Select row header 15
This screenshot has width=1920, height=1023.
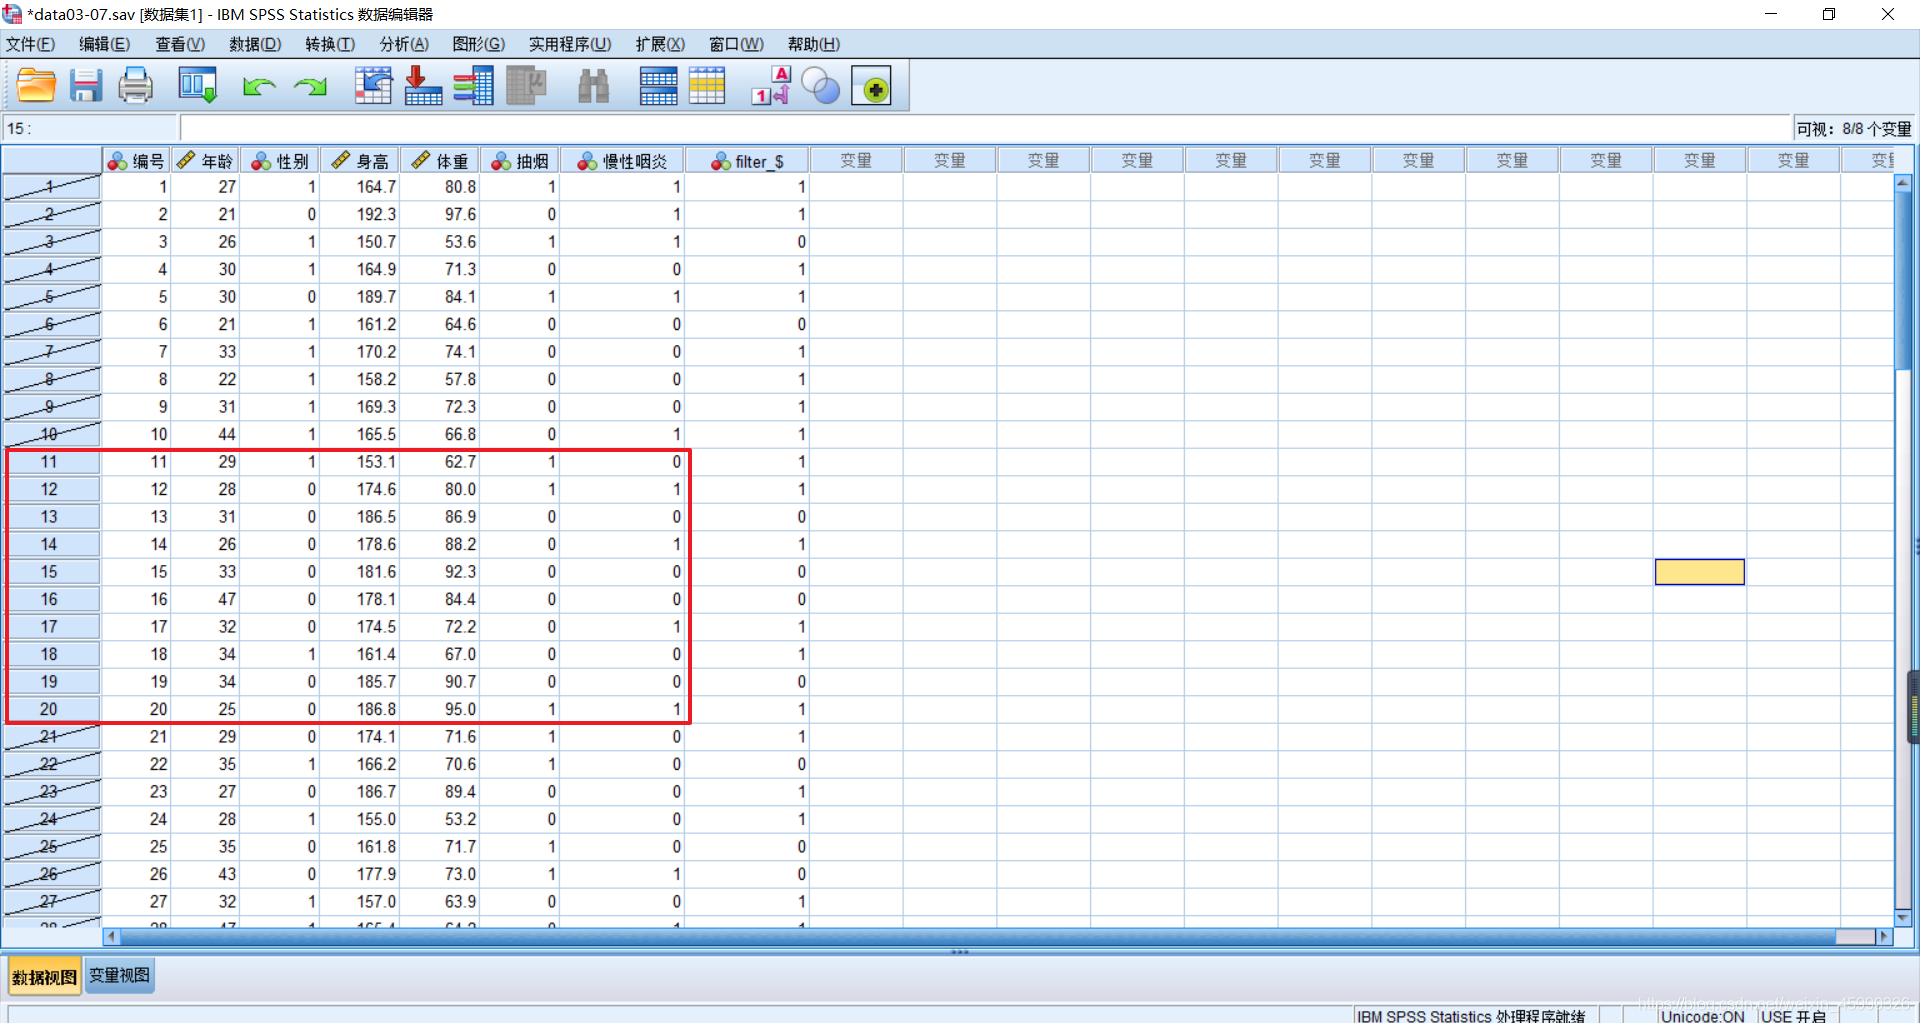pos(50,572)
